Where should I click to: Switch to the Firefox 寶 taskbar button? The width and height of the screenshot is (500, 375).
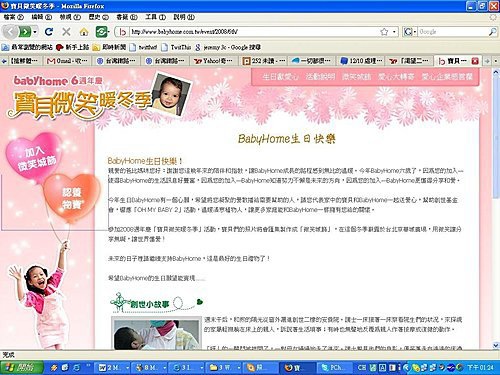coord(297,367)
